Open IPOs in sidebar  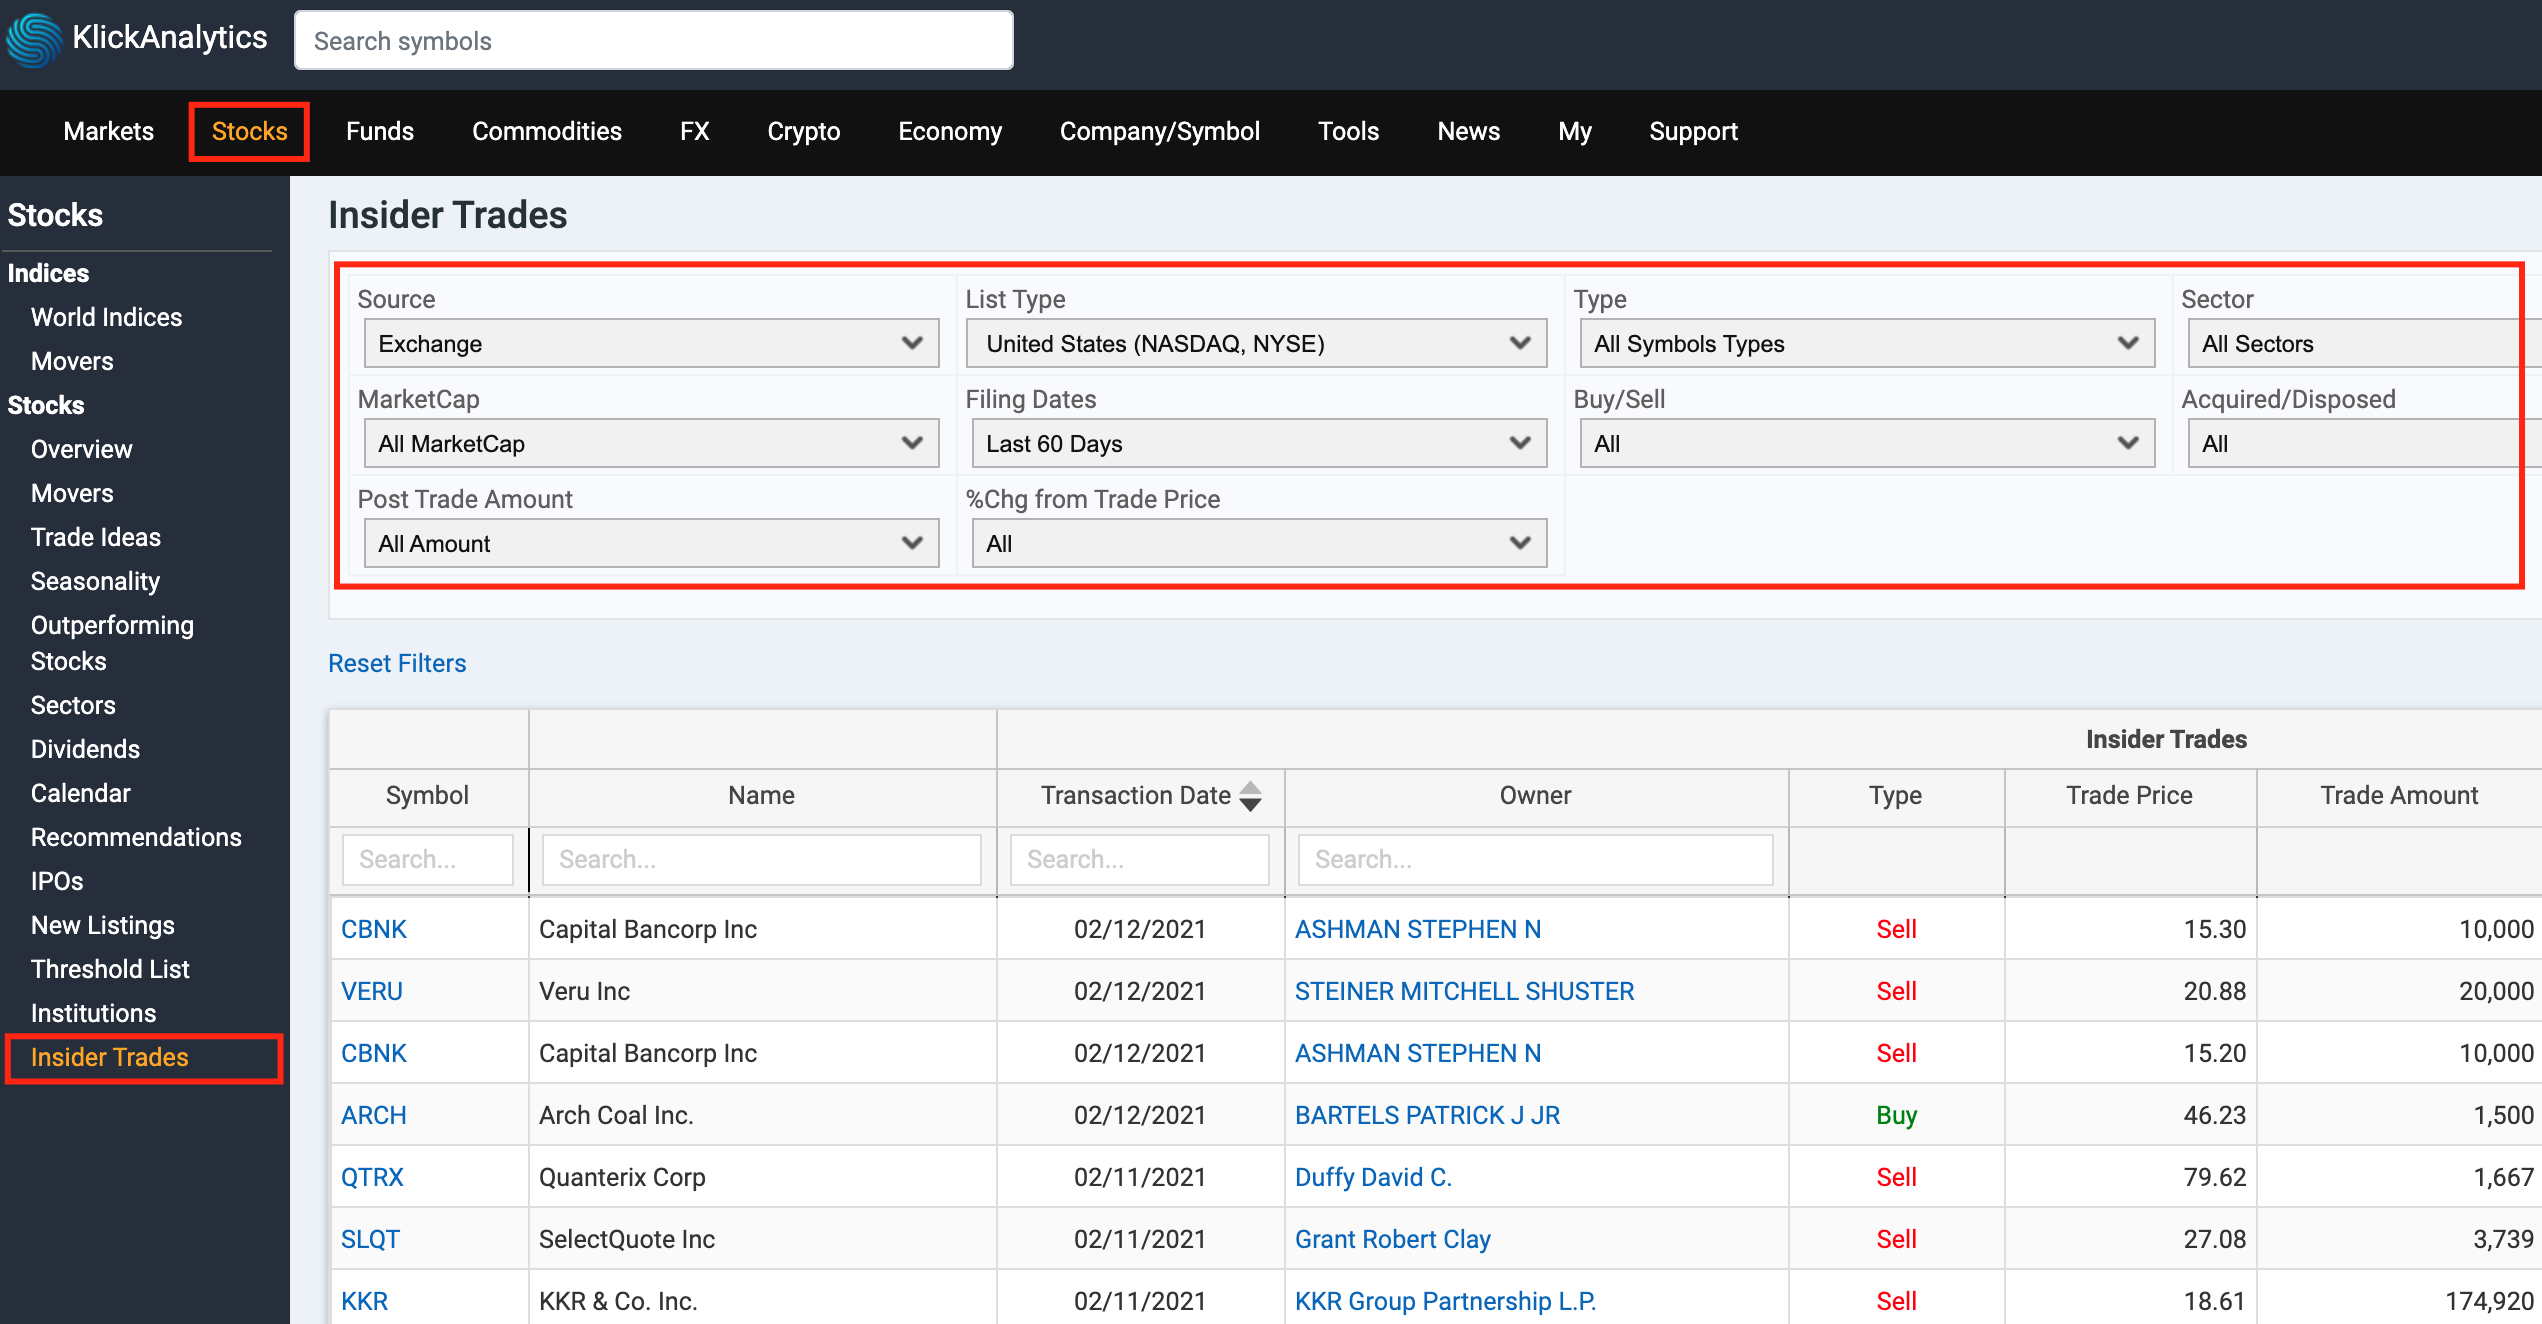[x=57, y=881]
